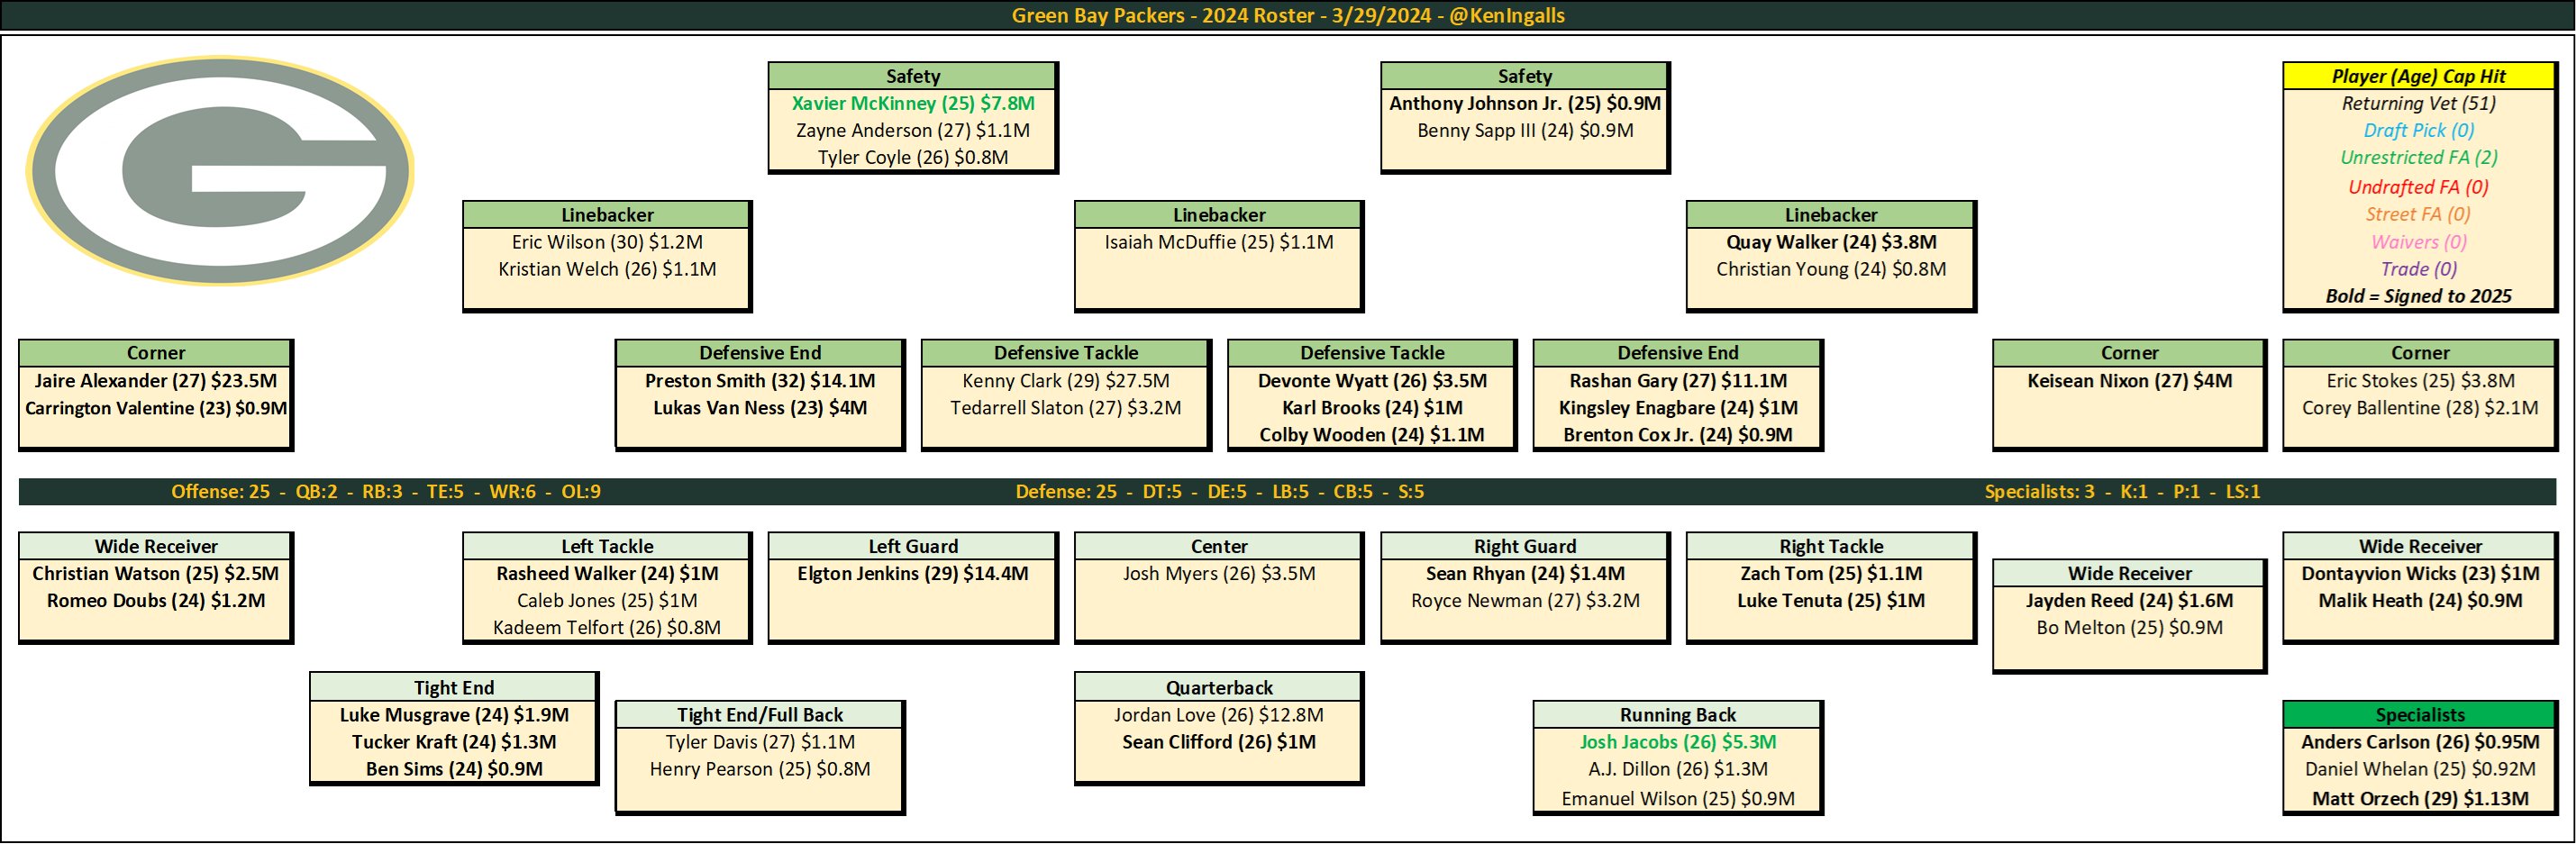The height and width of the screenshot is (844, 2576).
Task: Click Tyler Coyle (26) $0.8M row
Action: pyautogui.click(x=913, y=157)
